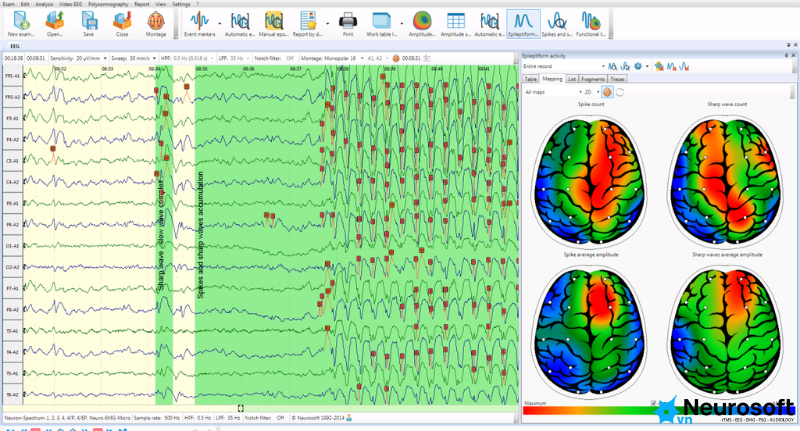Toggle the map rotation circle icon
This screenshot has height=431, width=800.
tap(620, 92)
